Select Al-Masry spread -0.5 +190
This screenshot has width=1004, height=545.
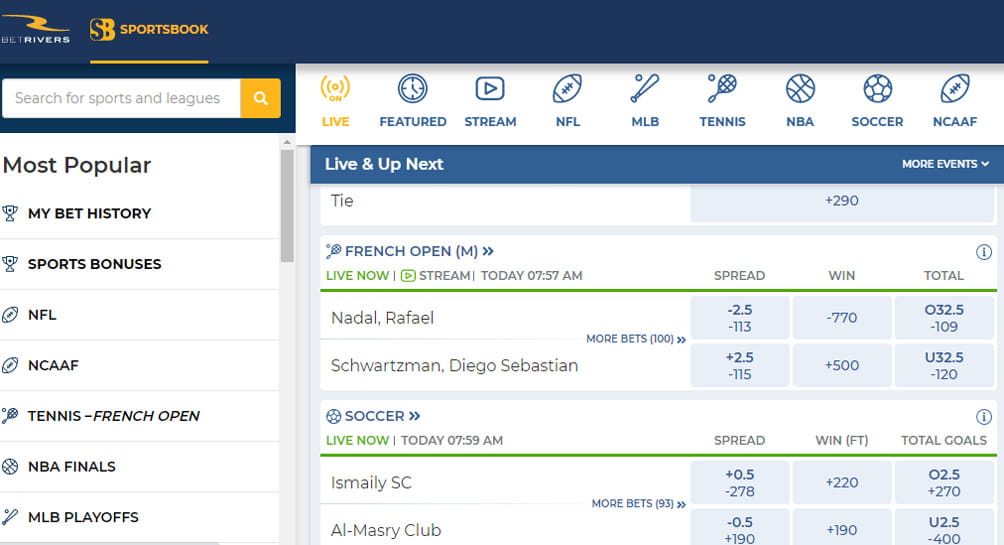(740, 527)
